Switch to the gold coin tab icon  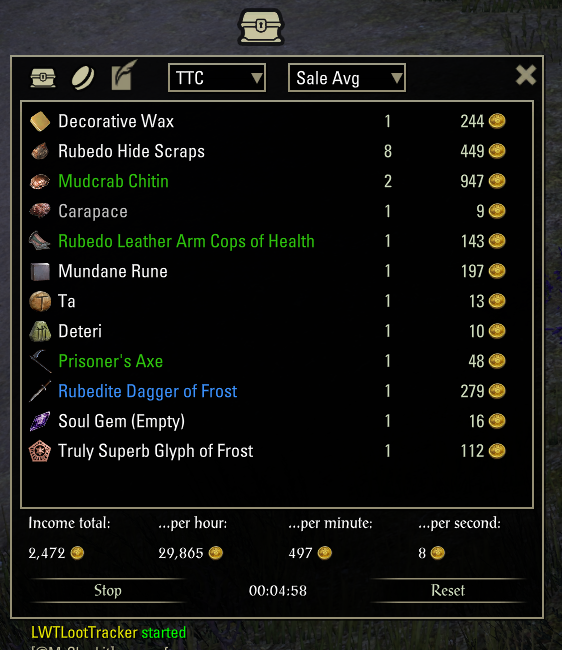(83, 78)
